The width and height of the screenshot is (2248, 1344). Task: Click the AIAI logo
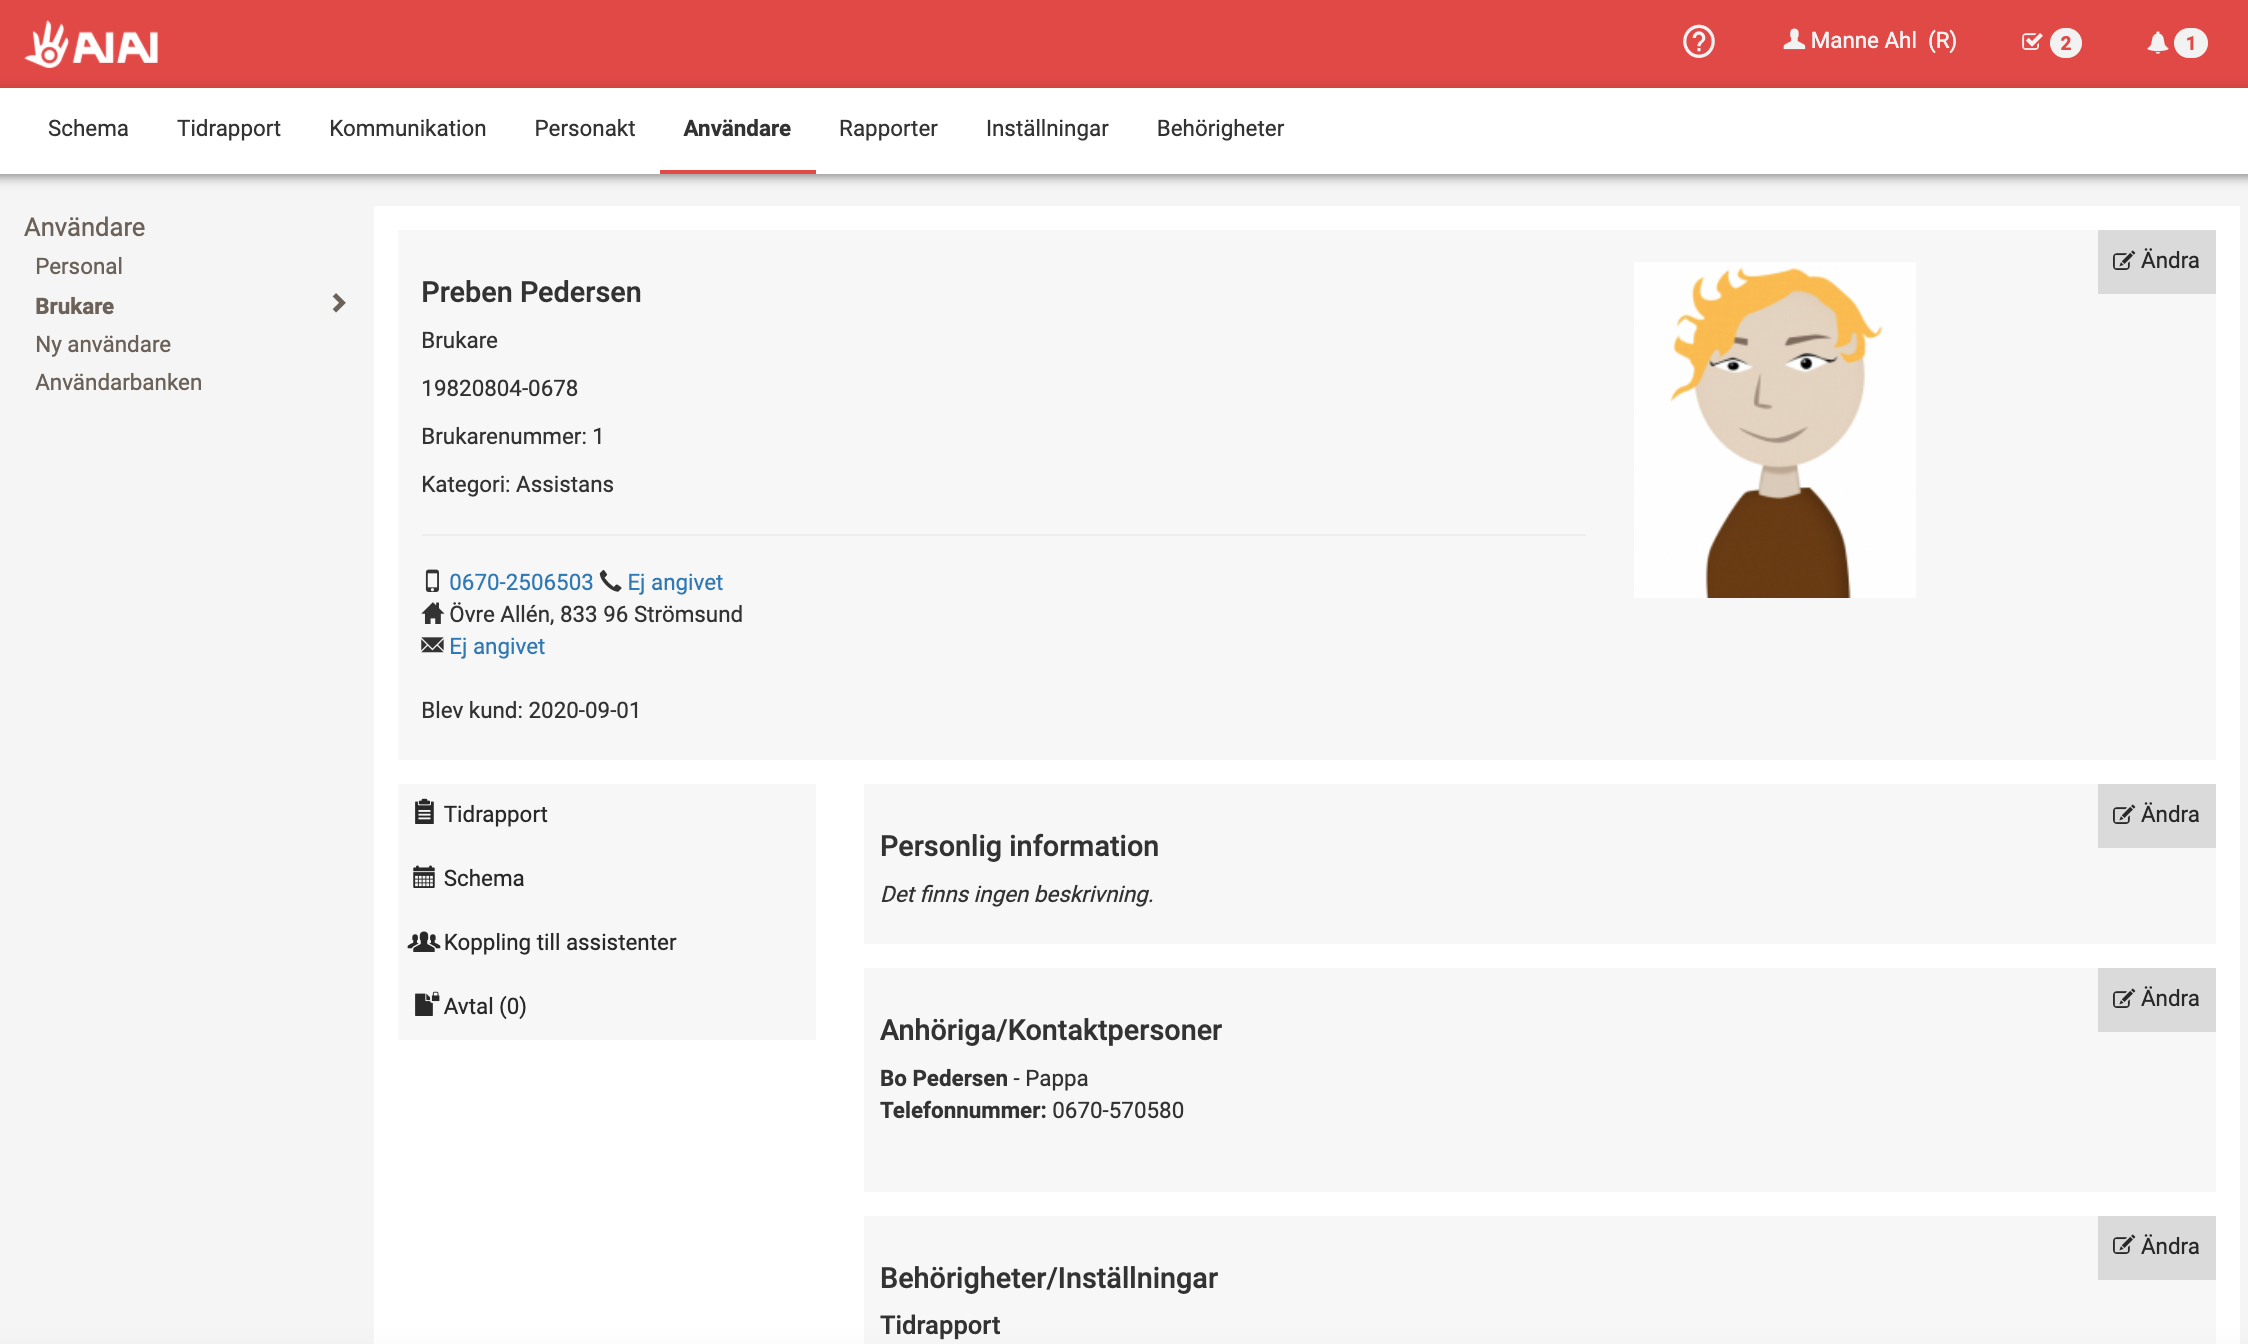[x=92, y=45]
